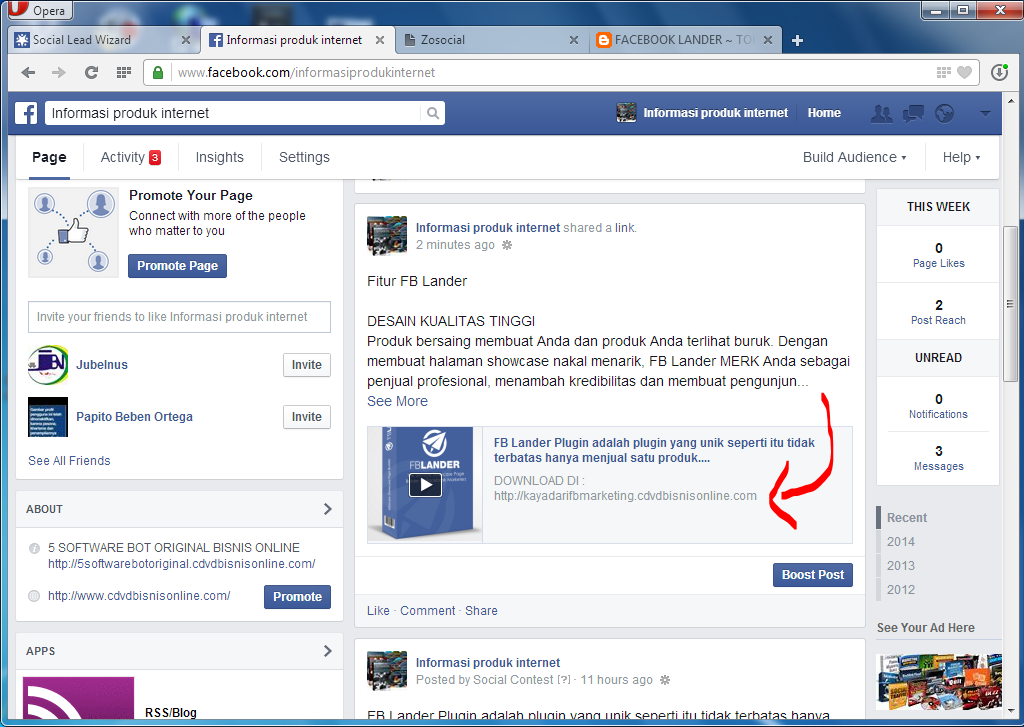The height and width of the screenshot is (727, 1024).
Task: Expand the APPS section chevron
Action: click(x=328, y=651)
